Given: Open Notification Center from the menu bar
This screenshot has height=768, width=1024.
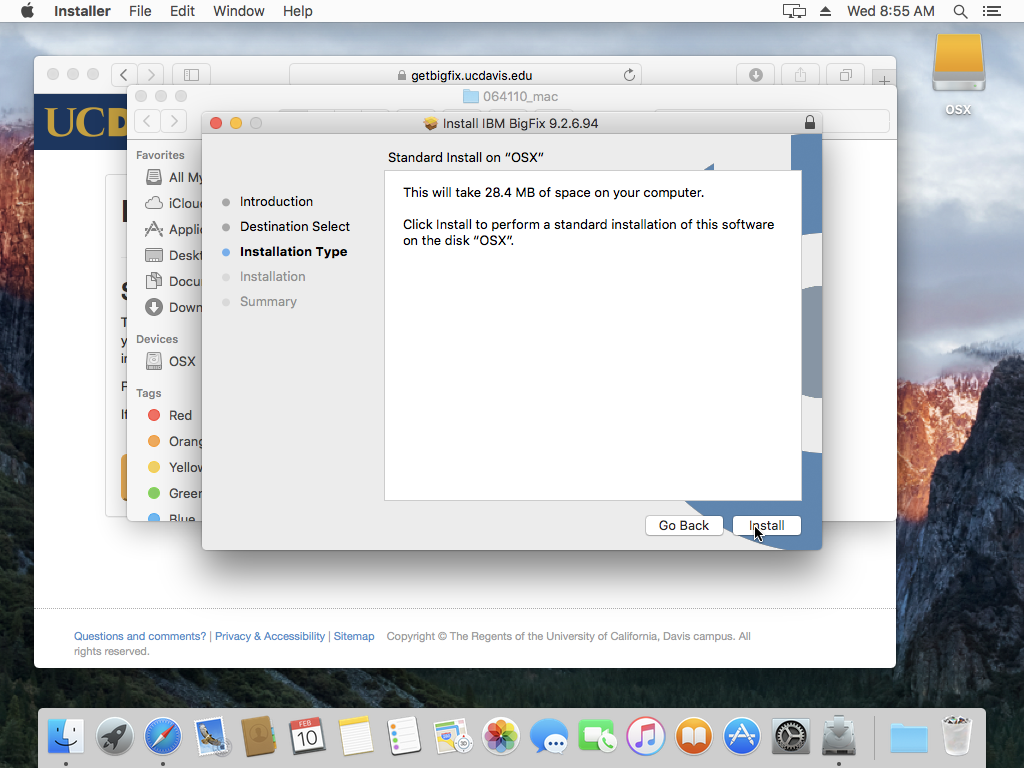Looking at the screenshot, I should [x=992, y=11].
